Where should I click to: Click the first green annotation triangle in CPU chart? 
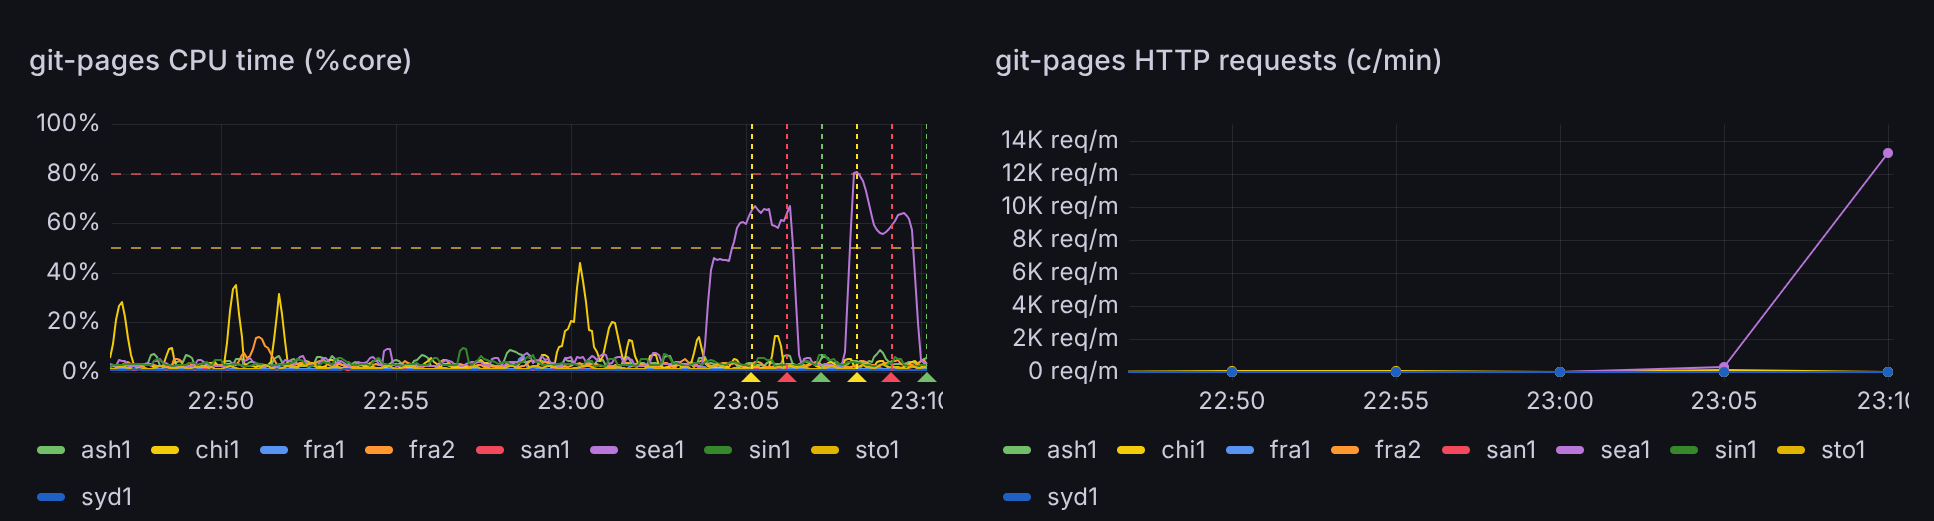pyautogui.click(x=821, y=377)
